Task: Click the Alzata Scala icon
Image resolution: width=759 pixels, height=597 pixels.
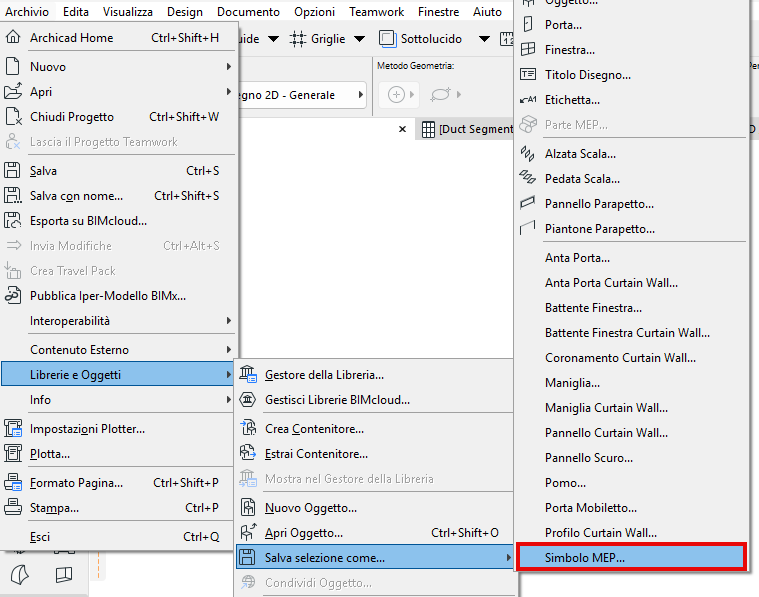Action: (527, 153)
